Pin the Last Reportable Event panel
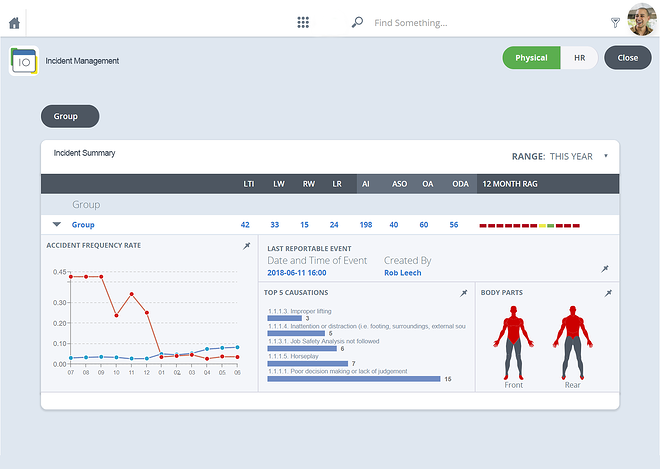660x469 pixels. coord(605,269)
